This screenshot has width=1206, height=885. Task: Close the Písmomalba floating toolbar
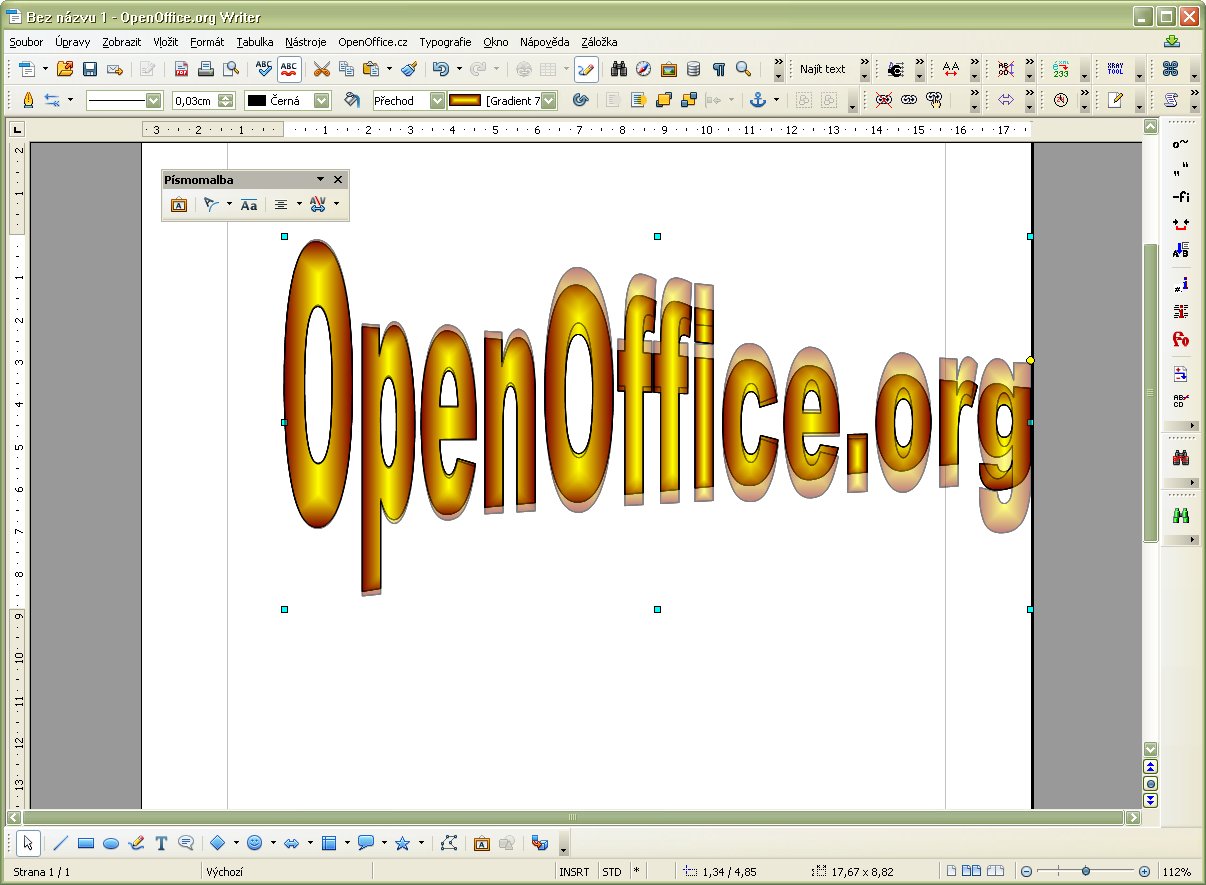(x=338, y=179)
